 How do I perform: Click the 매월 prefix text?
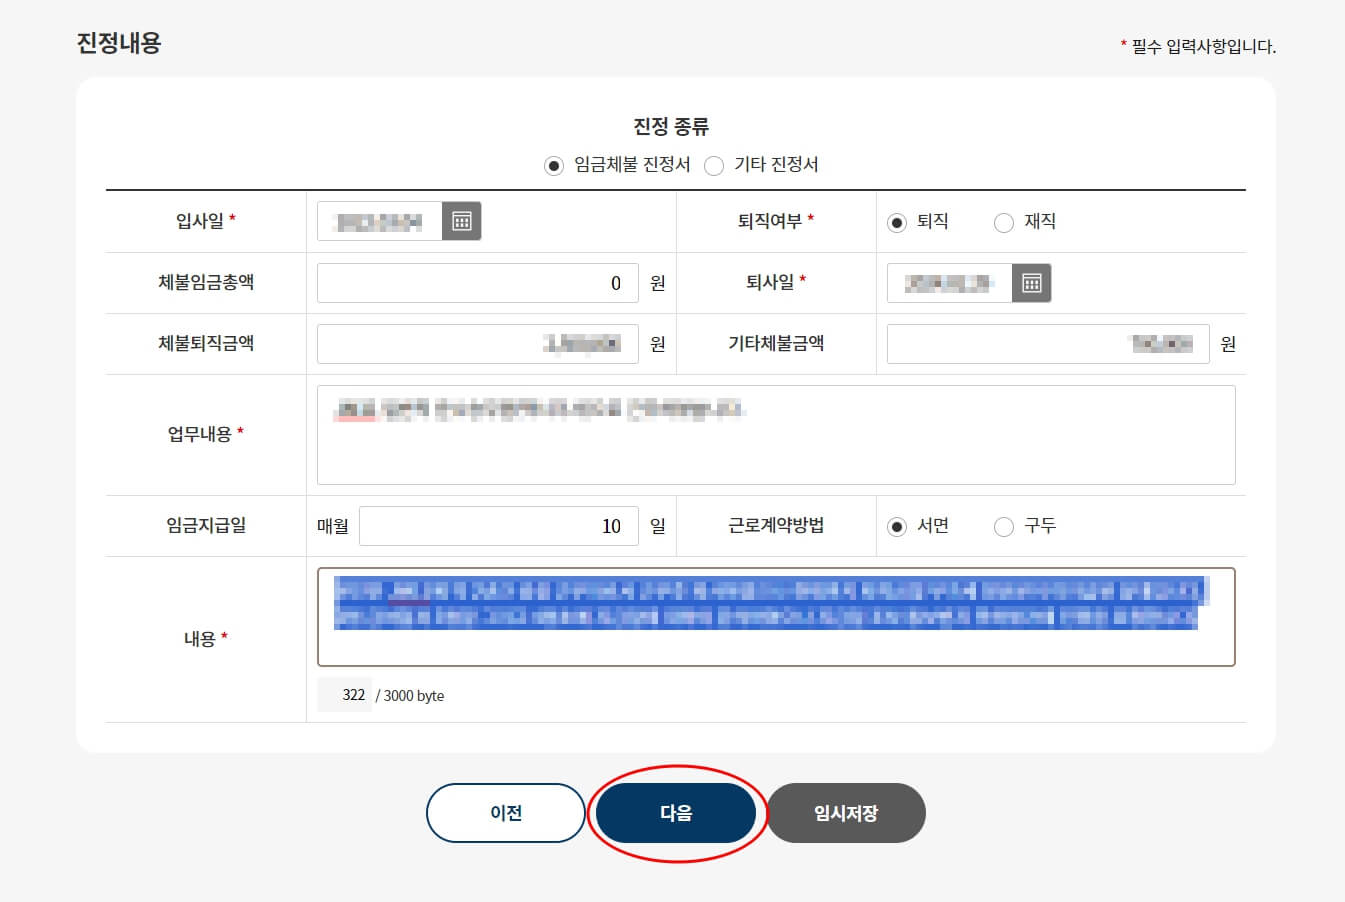click(x=333, y=526)
